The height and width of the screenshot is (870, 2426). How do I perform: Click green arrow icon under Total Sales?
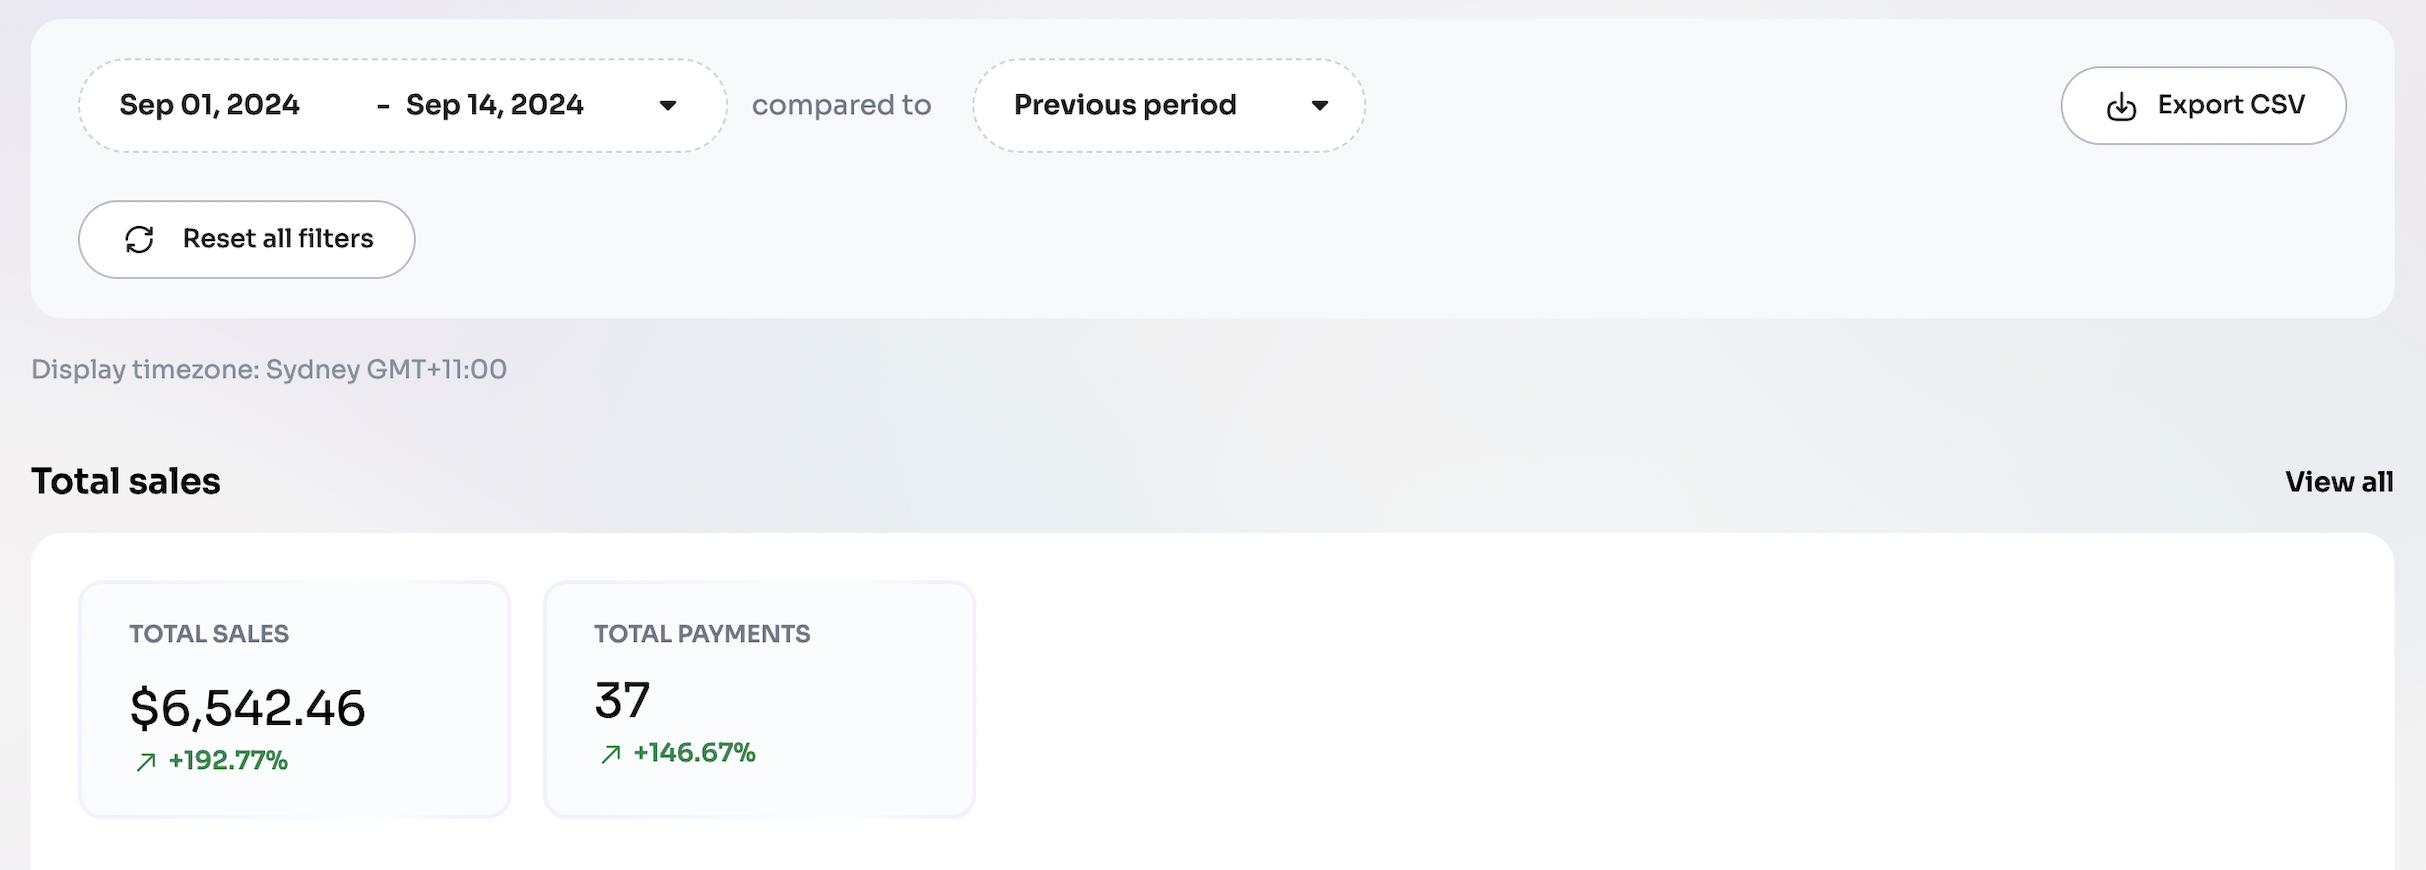pos(146,762)
